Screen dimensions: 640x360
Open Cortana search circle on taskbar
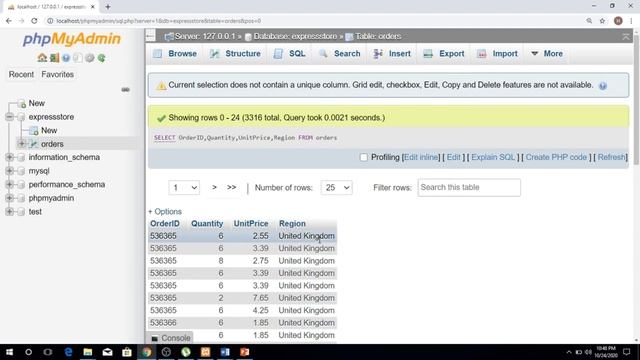29,352
